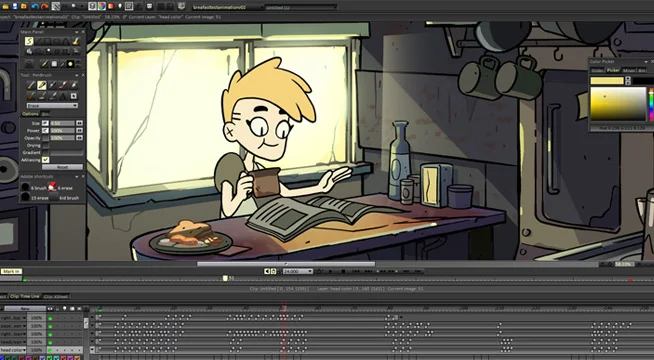Collapse the Main Panel with its arrow
This screenshot has width=654, height=360.
pyautogui.click(x=77, y=32)
